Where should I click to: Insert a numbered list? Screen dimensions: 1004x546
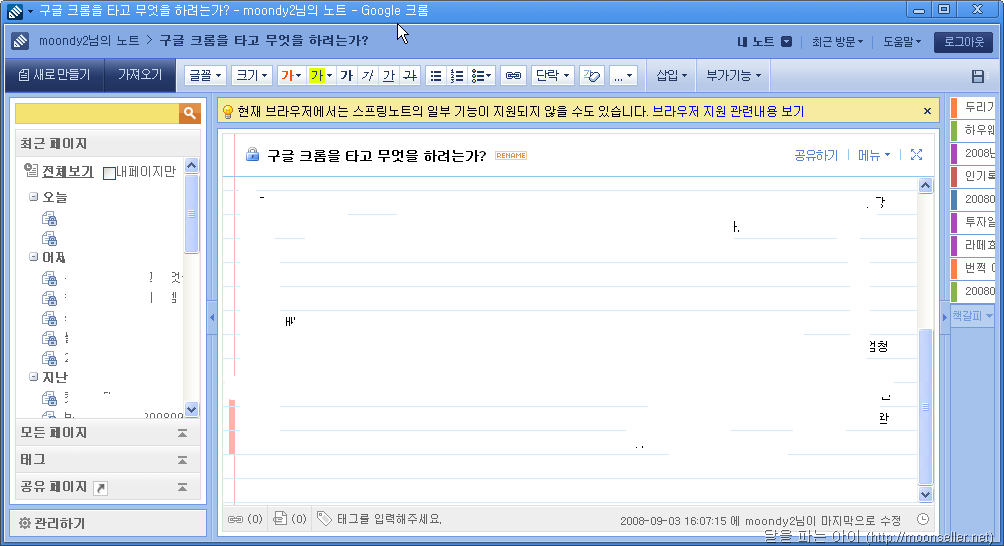pos(457,76)
